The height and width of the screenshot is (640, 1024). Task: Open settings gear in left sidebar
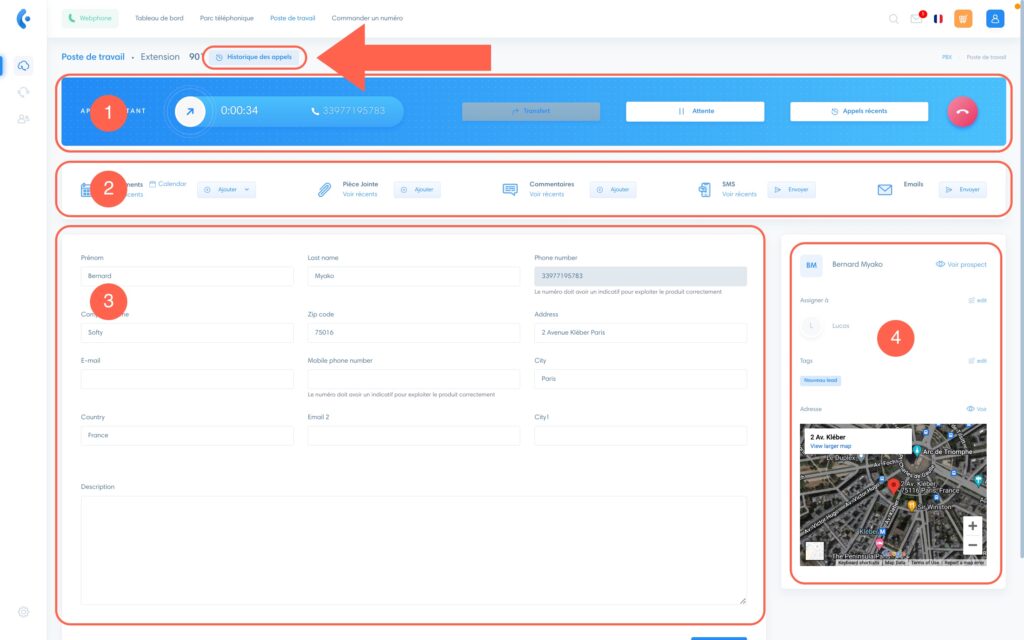pos(24,611)
